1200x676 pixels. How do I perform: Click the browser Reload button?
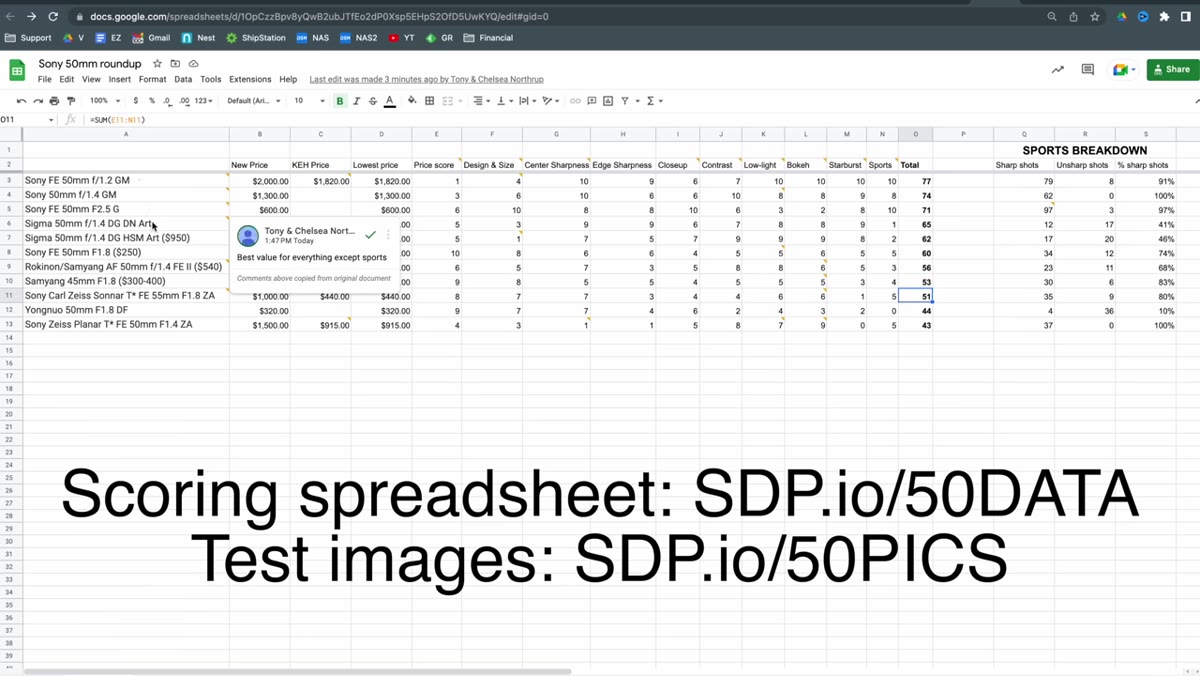pyautogui.click(x=52, y=16)
